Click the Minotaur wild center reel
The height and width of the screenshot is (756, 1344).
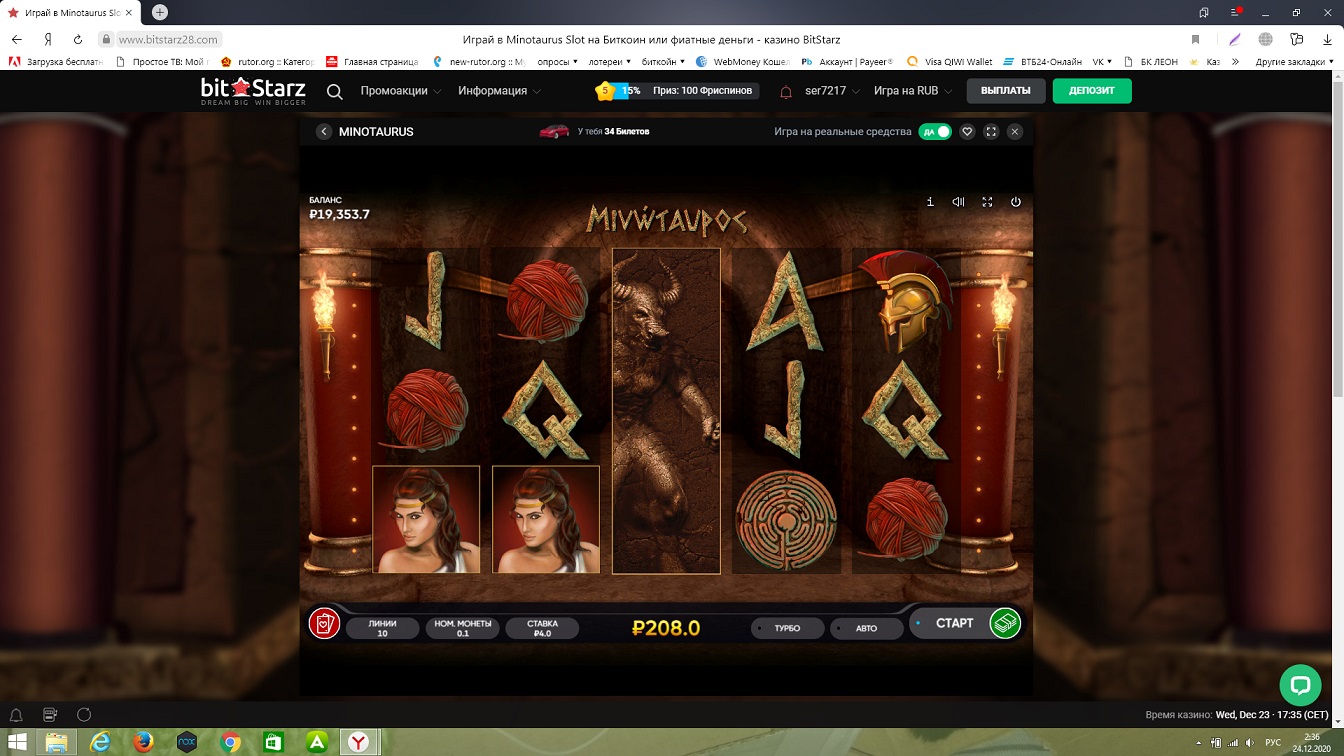coord(666,411)
